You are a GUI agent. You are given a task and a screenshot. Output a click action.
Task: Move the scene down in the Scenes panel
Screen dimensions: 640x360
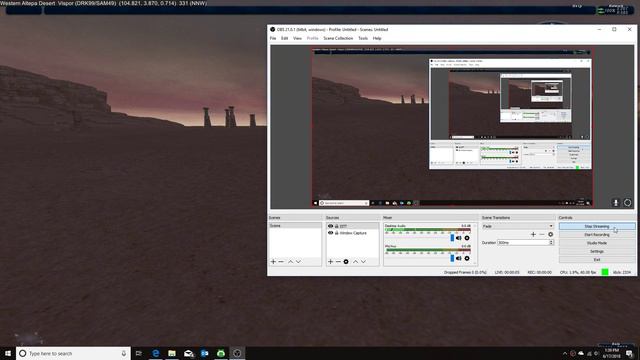[298, 262]
